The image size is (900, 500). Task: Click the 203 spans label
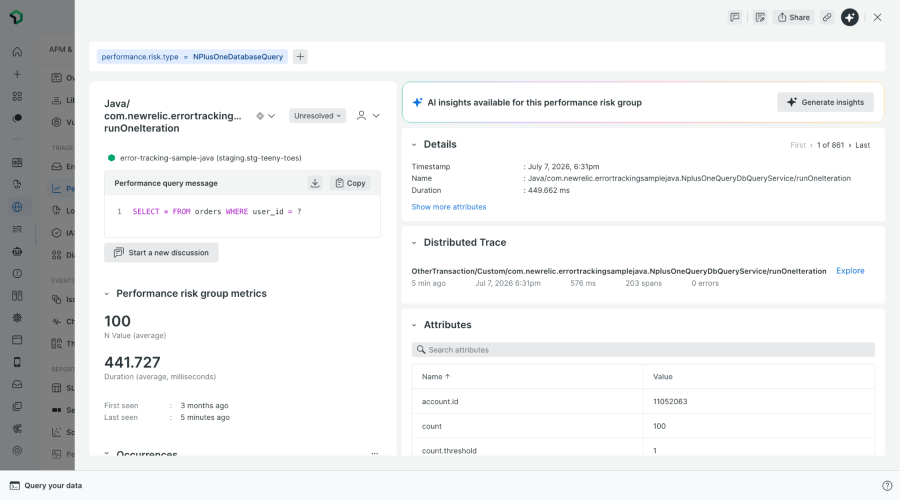pos(643,283)
